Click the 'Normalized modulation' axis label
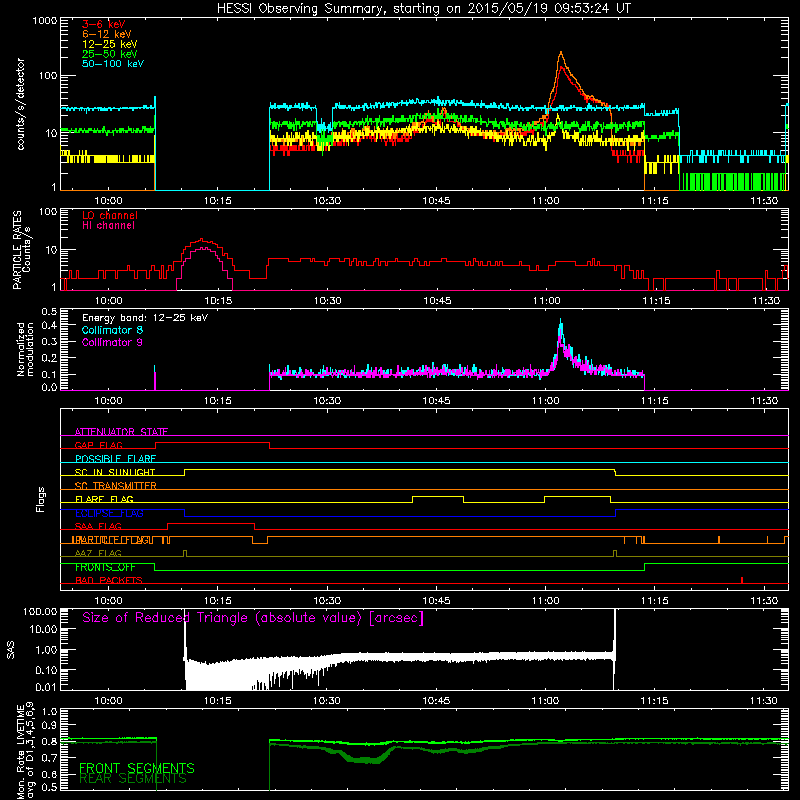Screen dimensions: 800x800 [x=25, y=349]
